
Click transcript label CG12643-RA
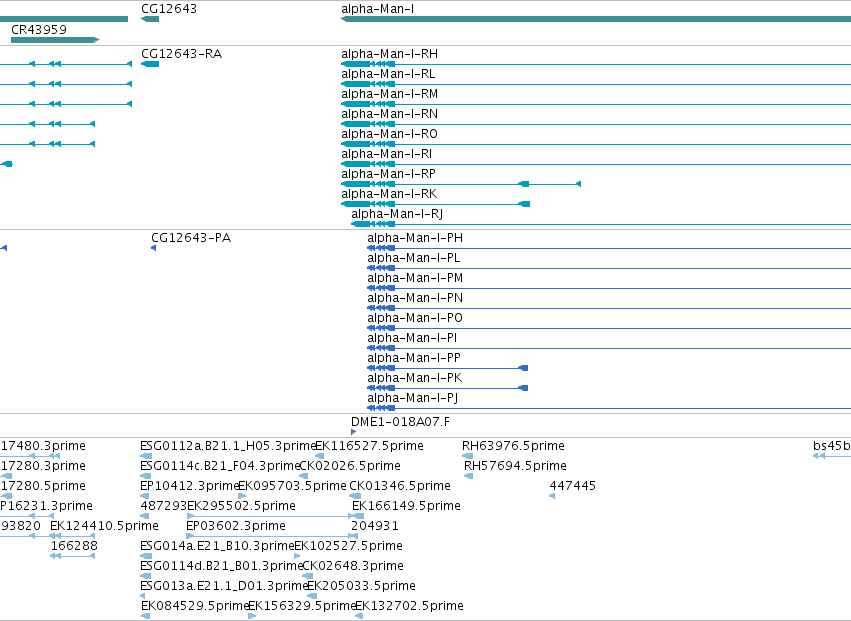[181, 54]
